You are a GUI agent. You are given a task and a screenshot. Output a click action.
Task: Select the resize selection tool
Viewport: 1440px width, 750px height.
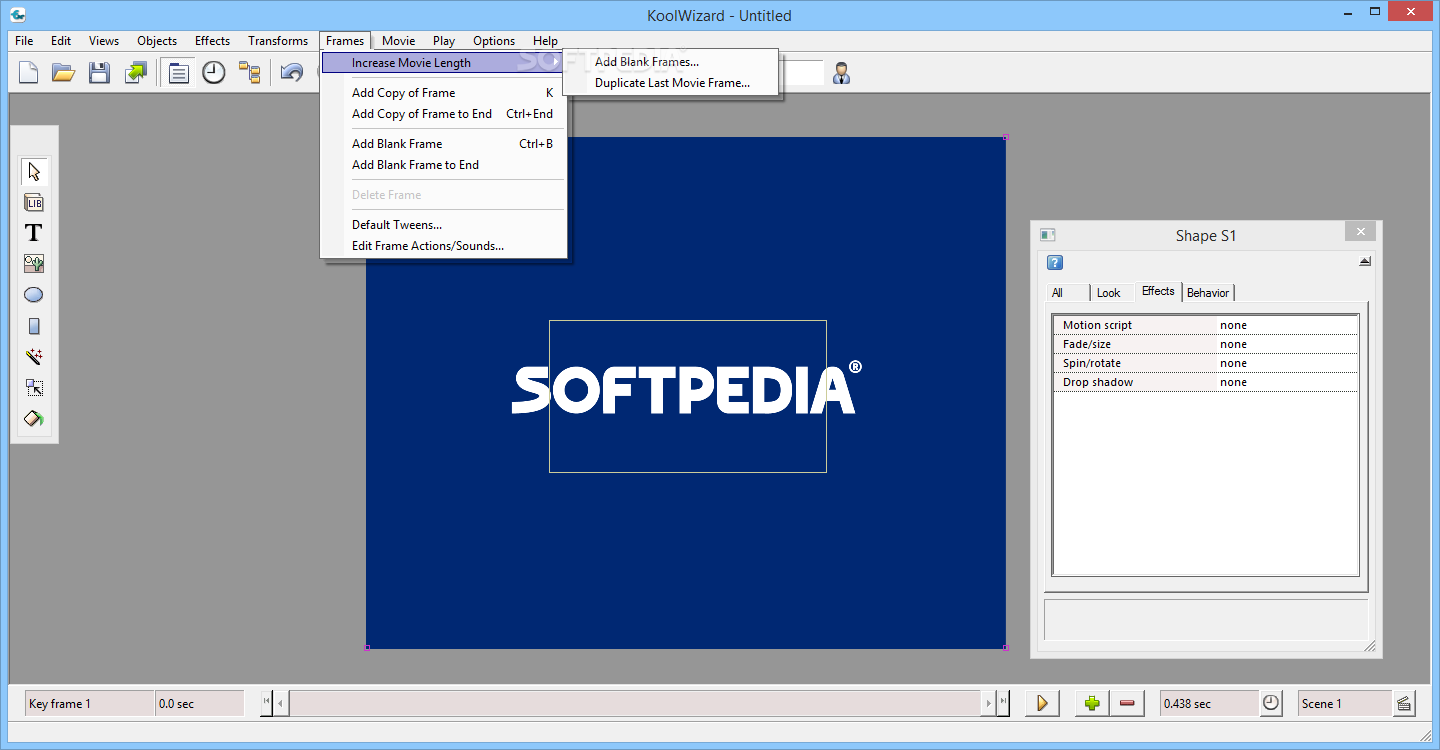pyautogui.click(x=34, y=388)
